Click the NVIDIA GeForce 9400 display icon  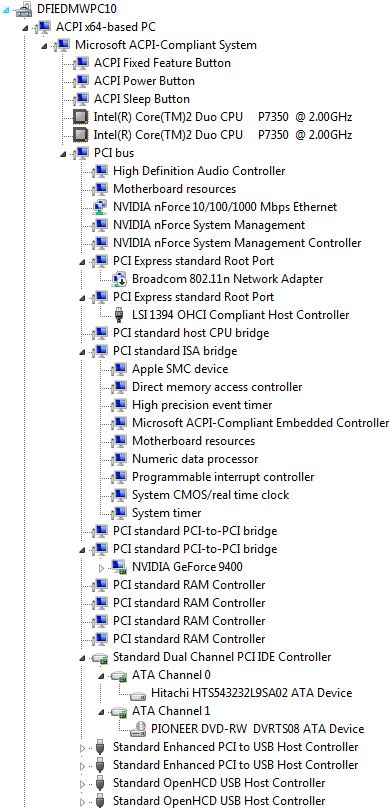(119, 567)
